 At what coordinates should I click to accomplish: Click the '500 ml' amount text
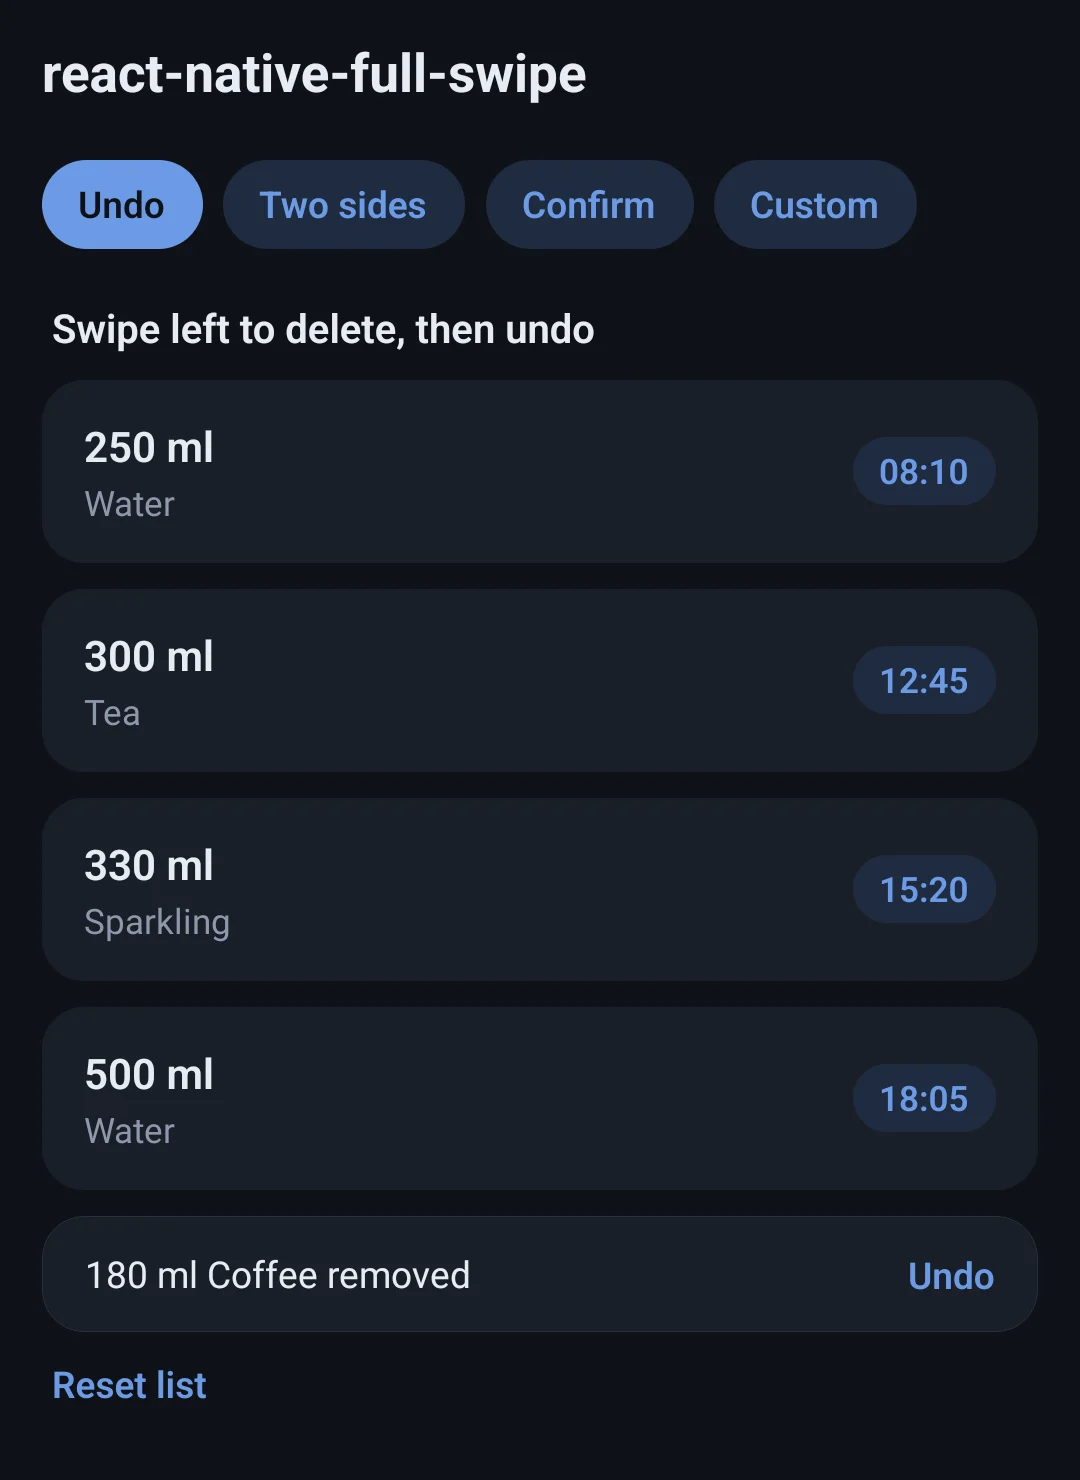click(x=149, y=1075)
